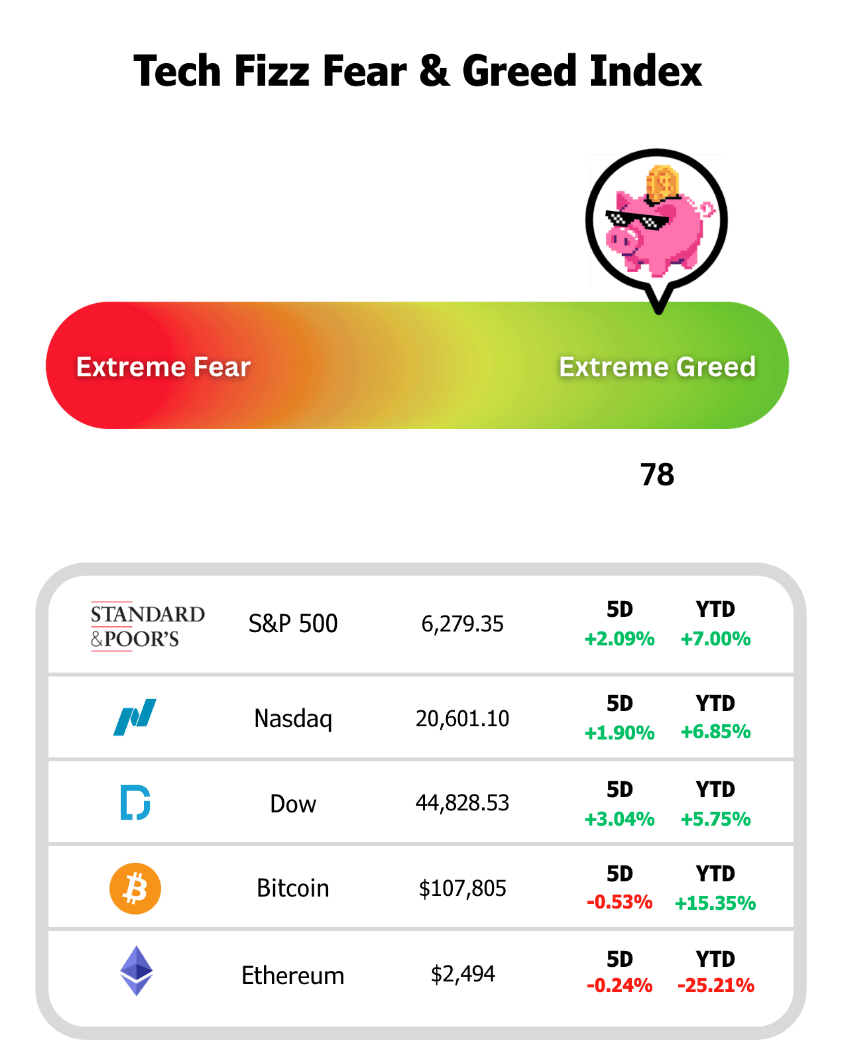The image size is (844, 1060).
Task: Click the Ethereum YTD -25.21% value
Action: [x=716, y=985]
